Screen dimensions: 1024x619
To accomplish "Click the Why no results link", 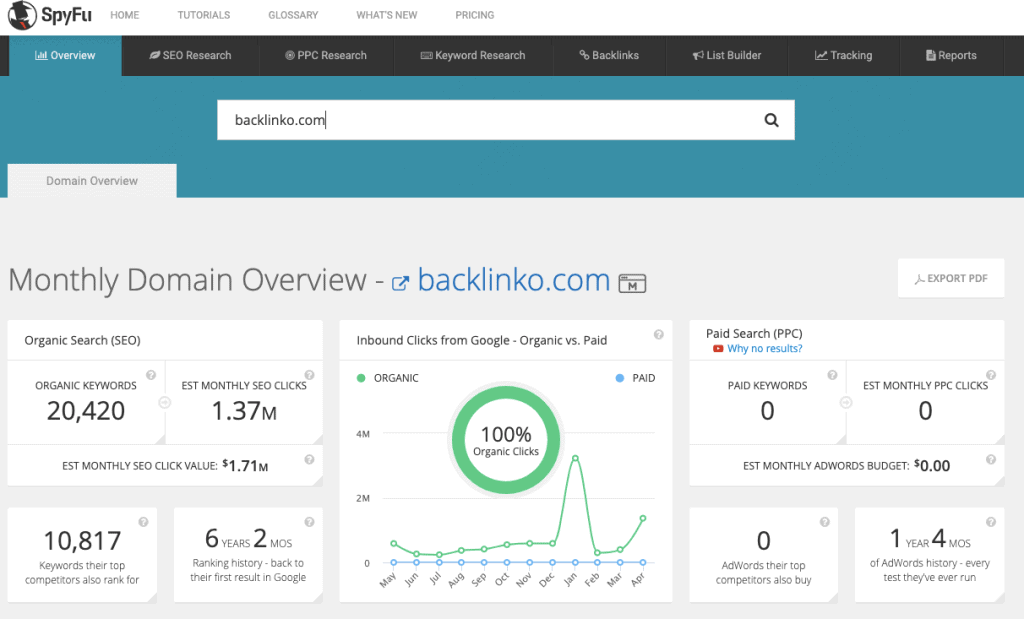I will coord(765,349).
